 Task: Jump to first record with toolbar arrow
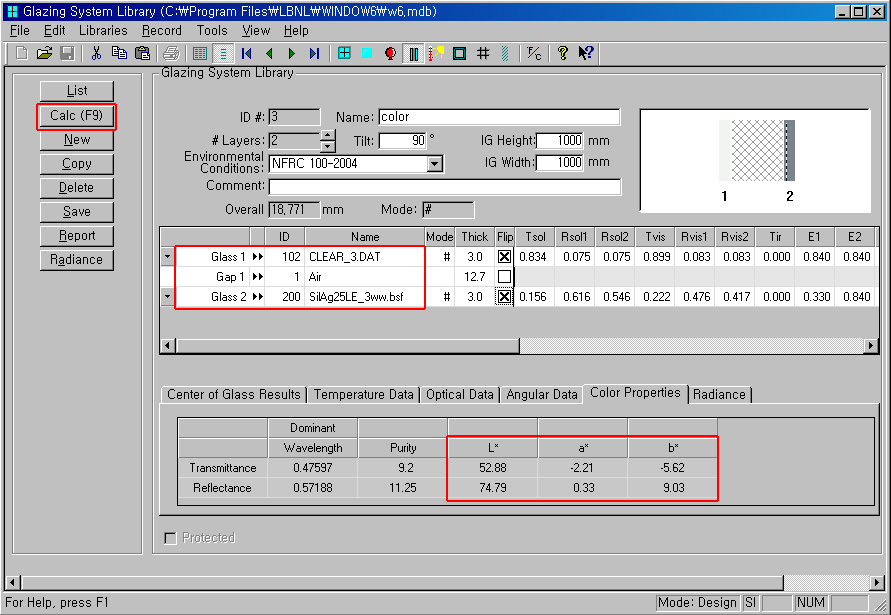coord(246,53)
